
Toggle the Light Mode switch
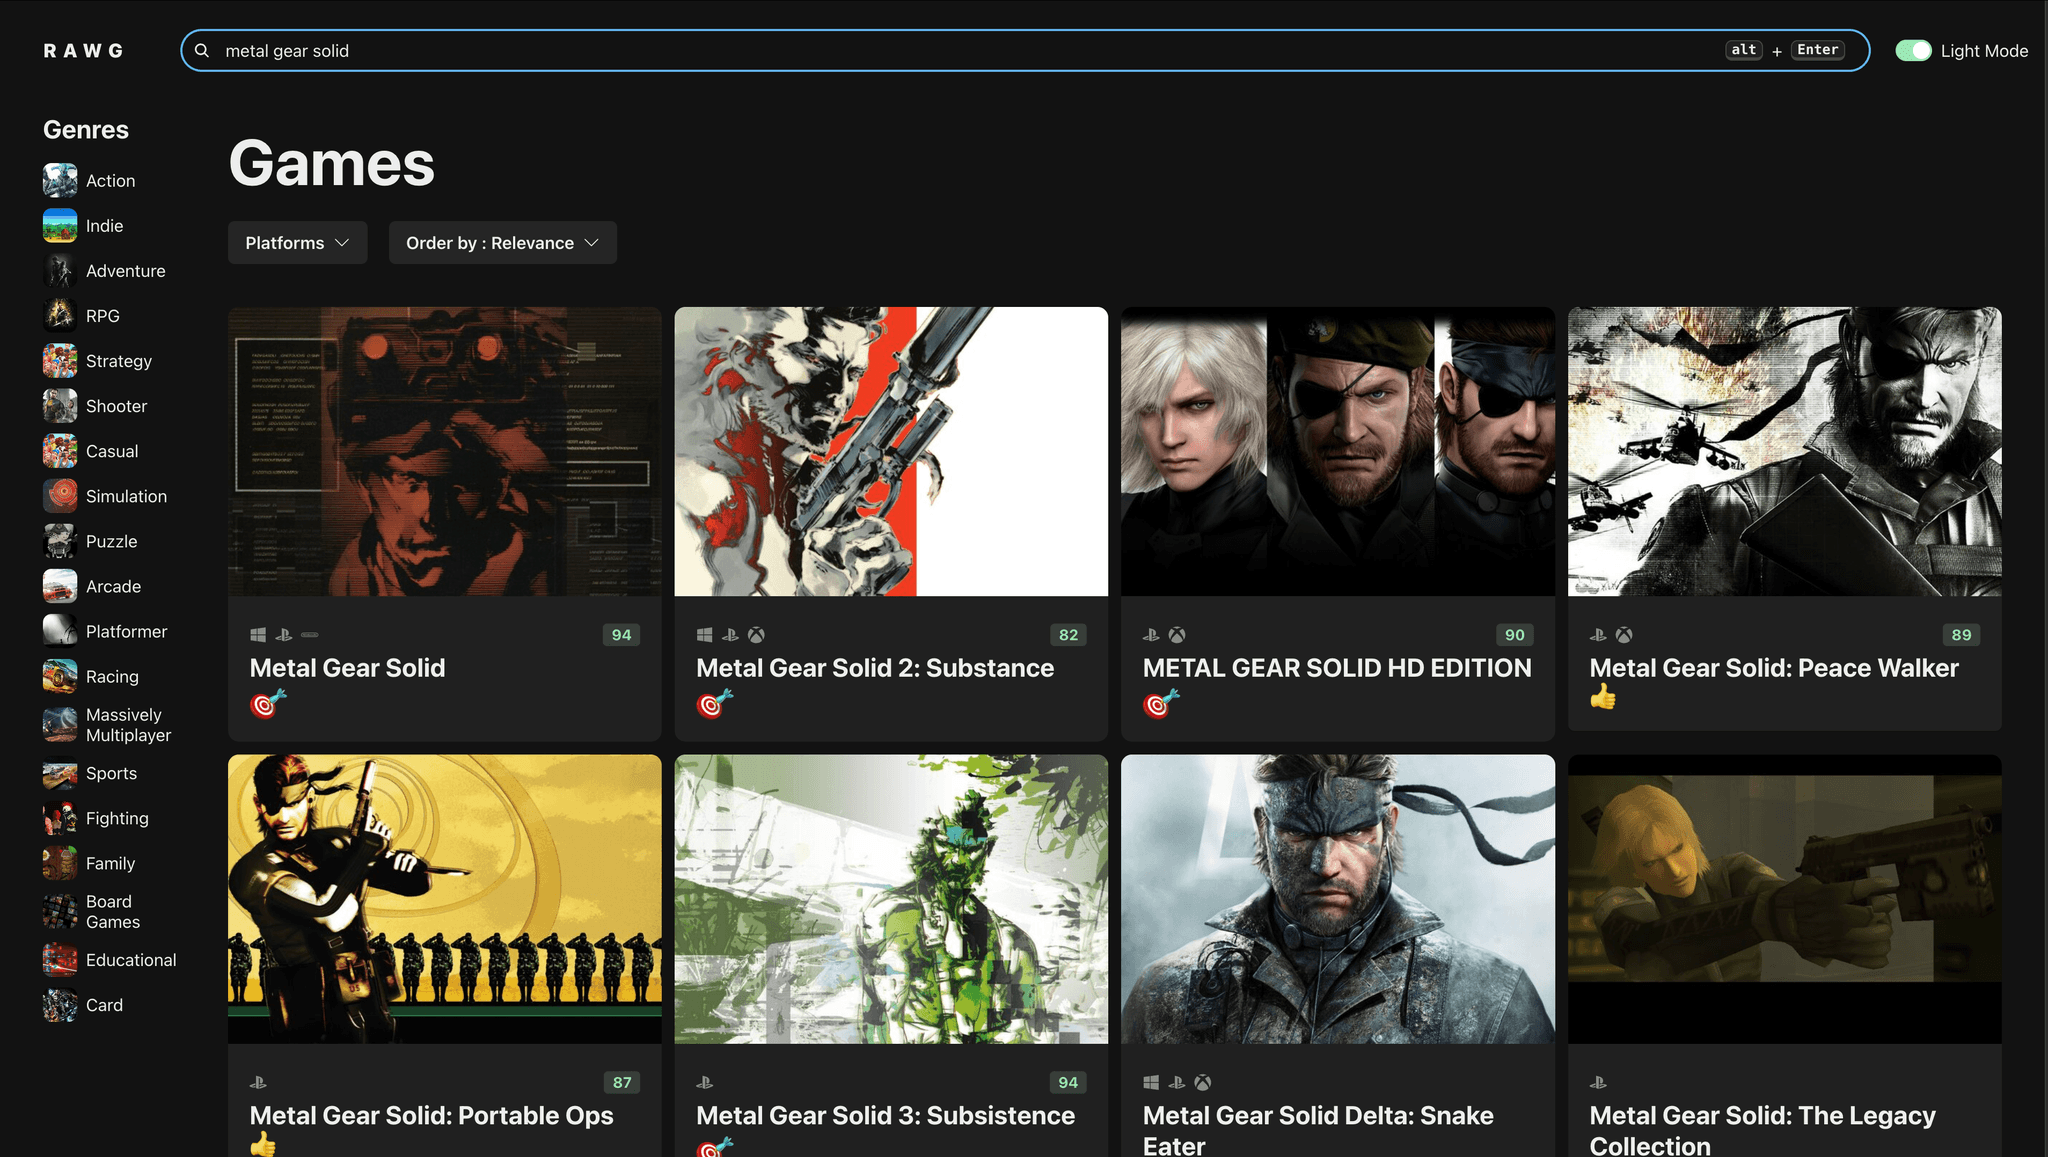(1913, 51)
